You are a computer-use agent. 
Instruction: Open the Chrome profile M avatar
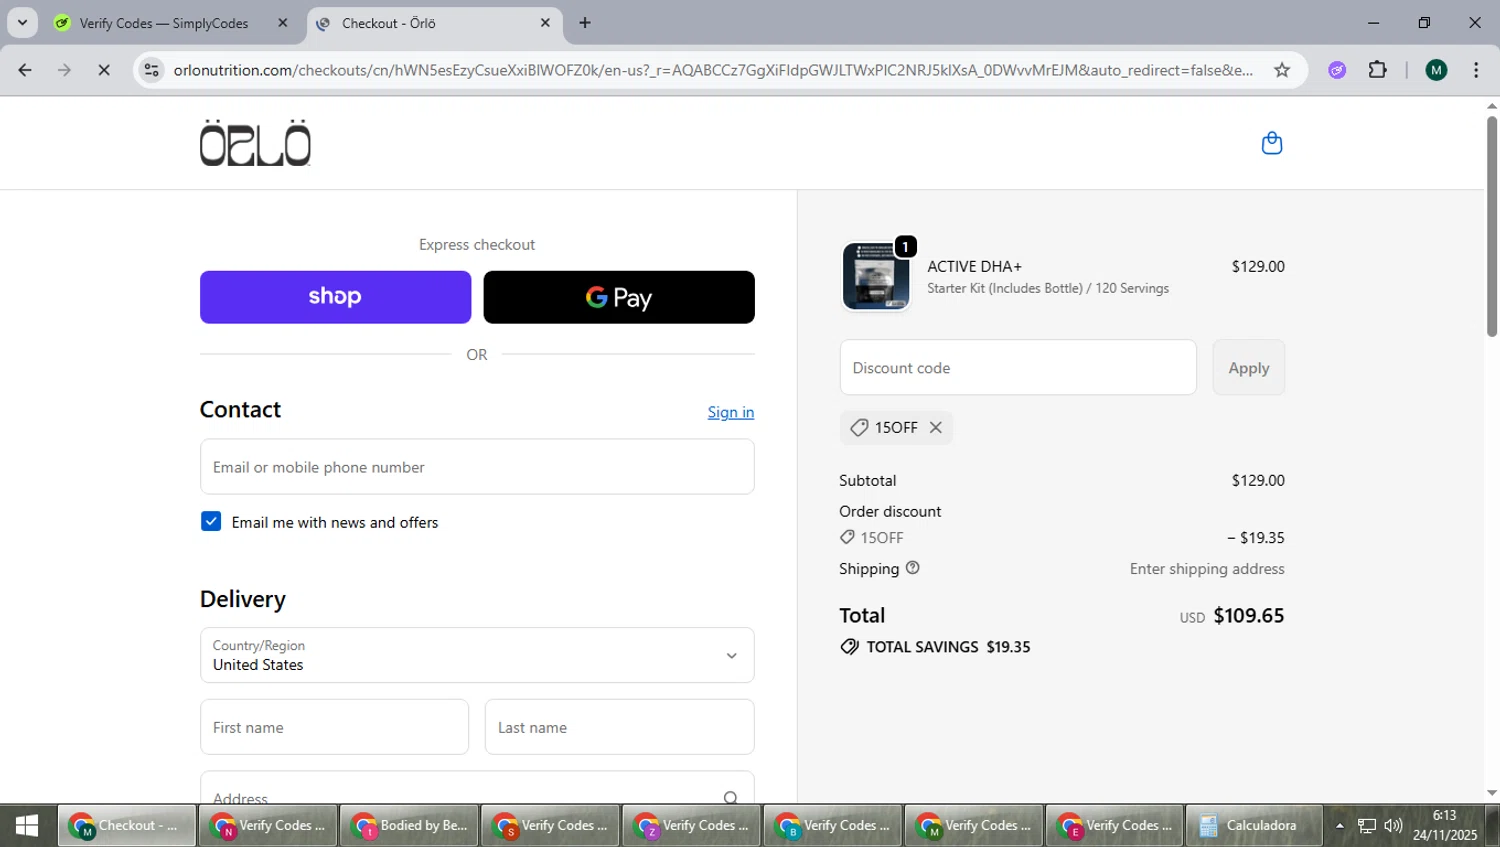(x=1436, y=70)
